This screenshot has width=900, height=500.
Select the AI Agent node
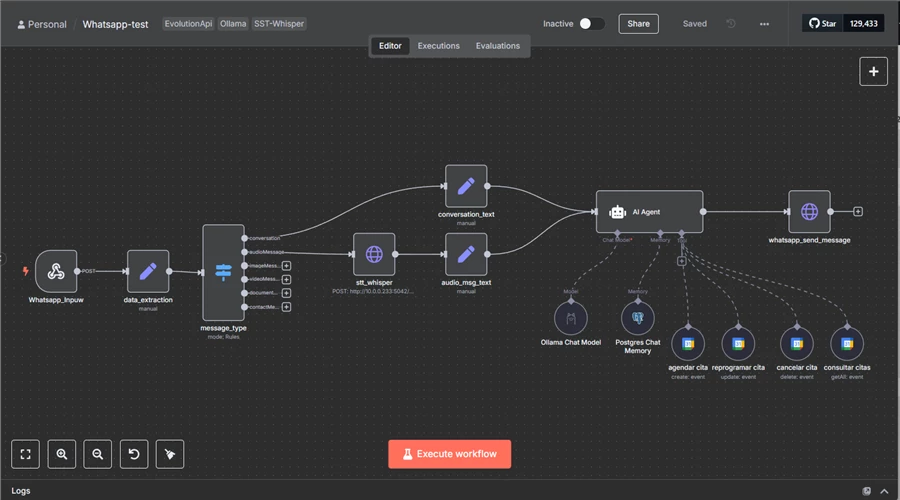coord(649,211)
